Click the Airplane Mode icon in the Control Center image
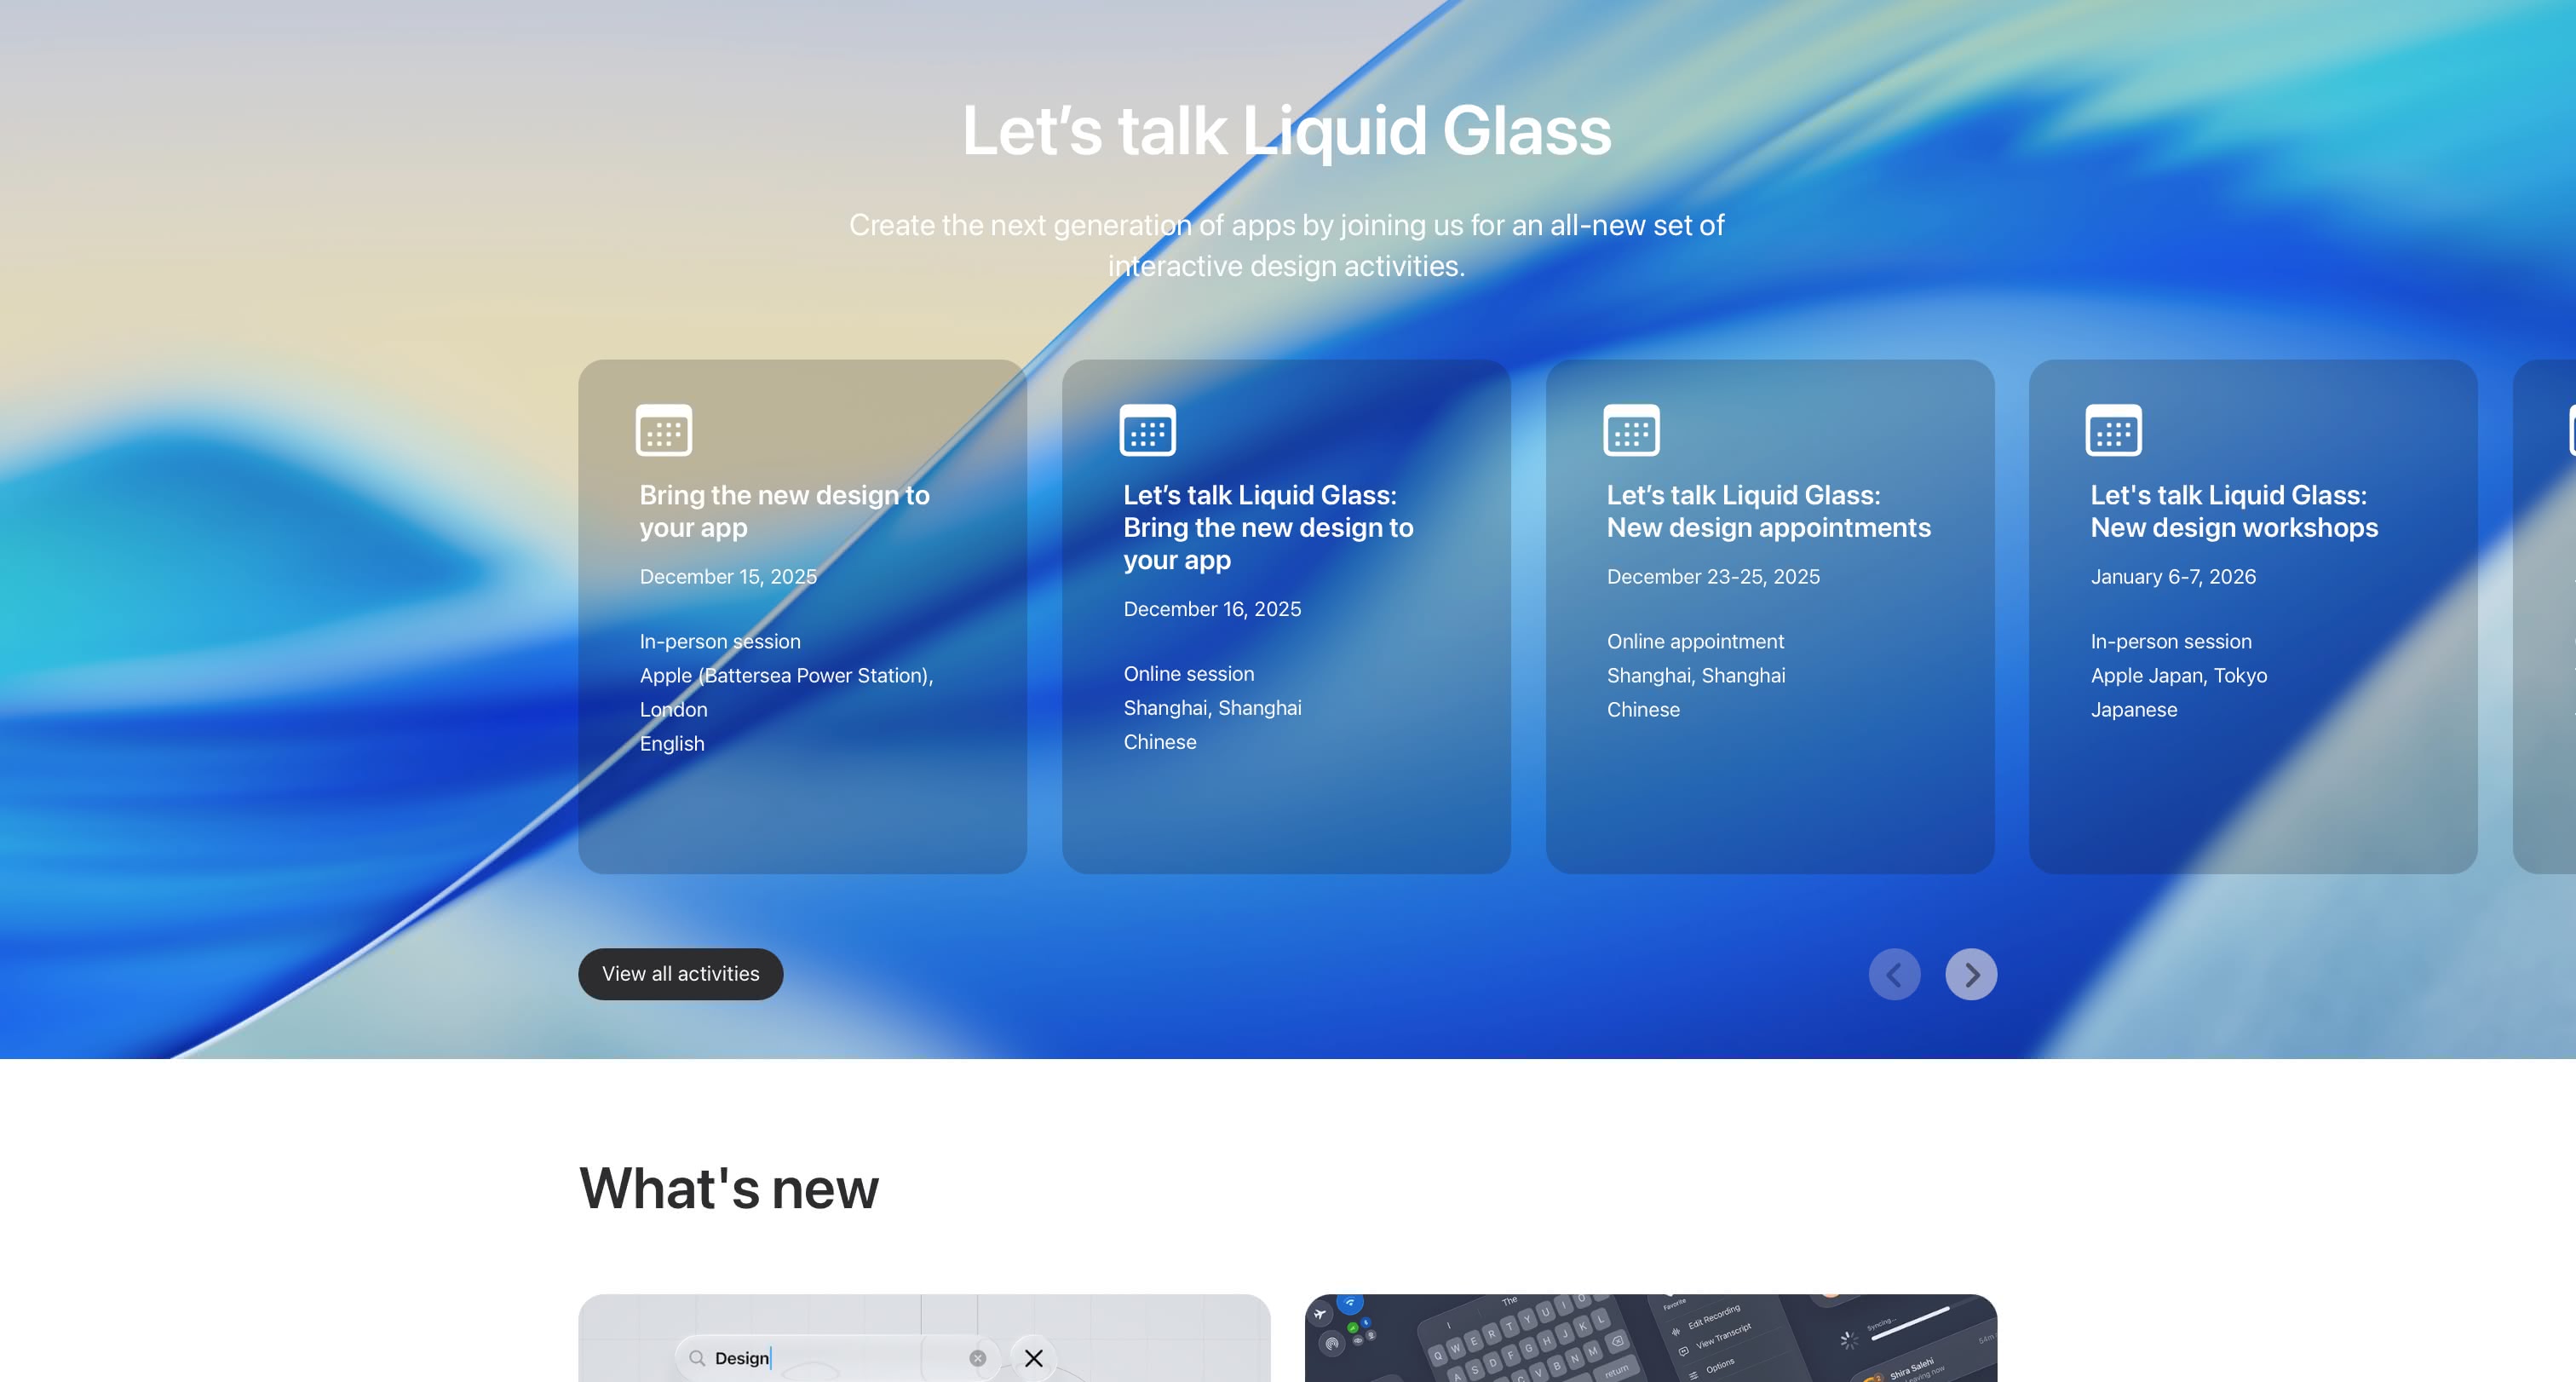2576x1382 pixels. pos(1321,1314)
